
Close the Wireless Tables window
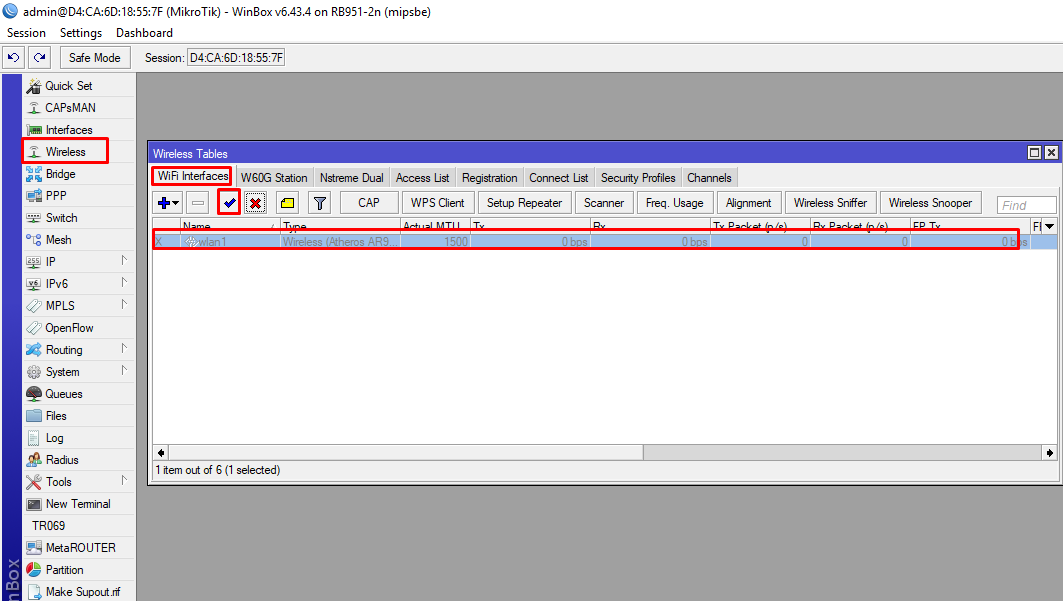point(1051,152)
